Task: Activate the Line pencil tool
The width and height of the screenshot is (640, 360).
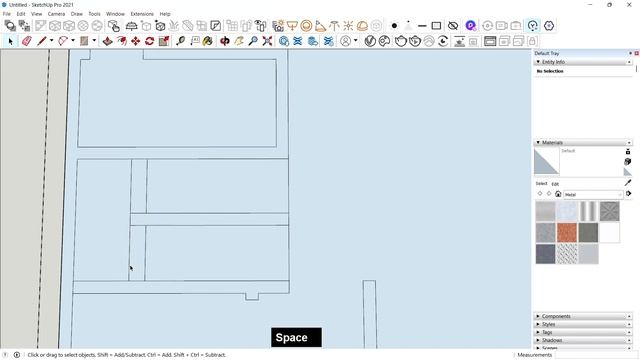Action: pyautogui.click(x=41, y=41)
